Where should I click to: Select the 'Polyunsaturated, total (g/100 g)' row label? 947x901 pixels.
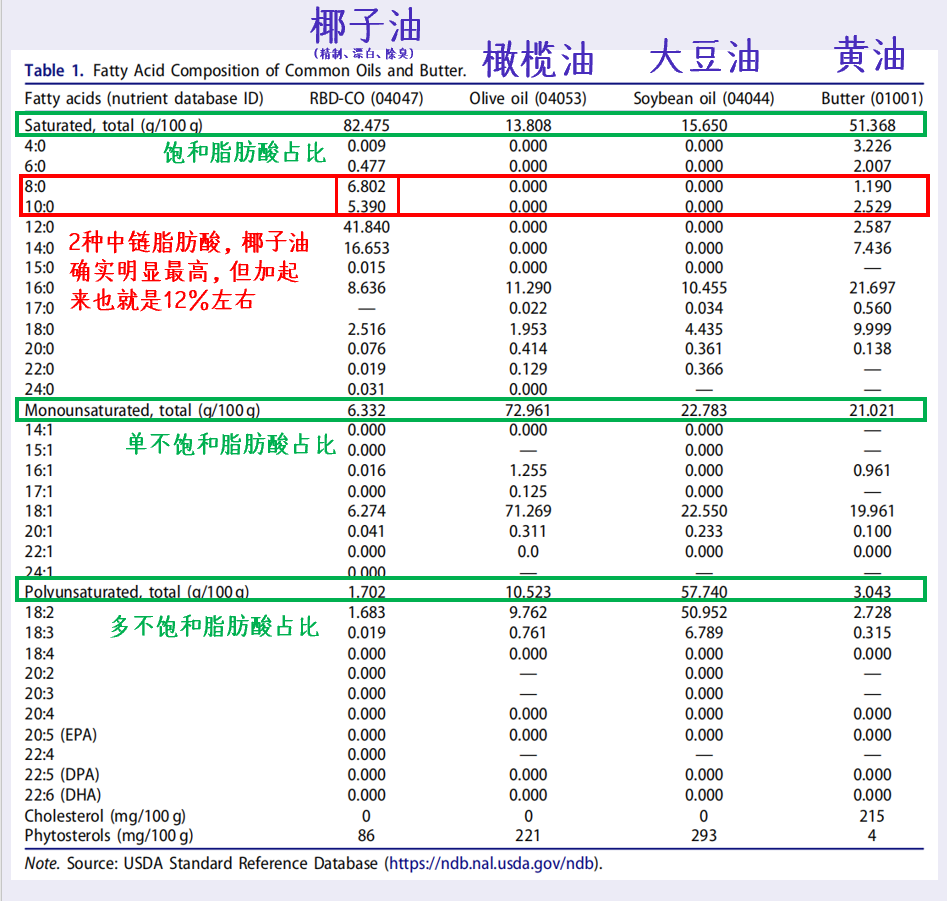[136, 592]
